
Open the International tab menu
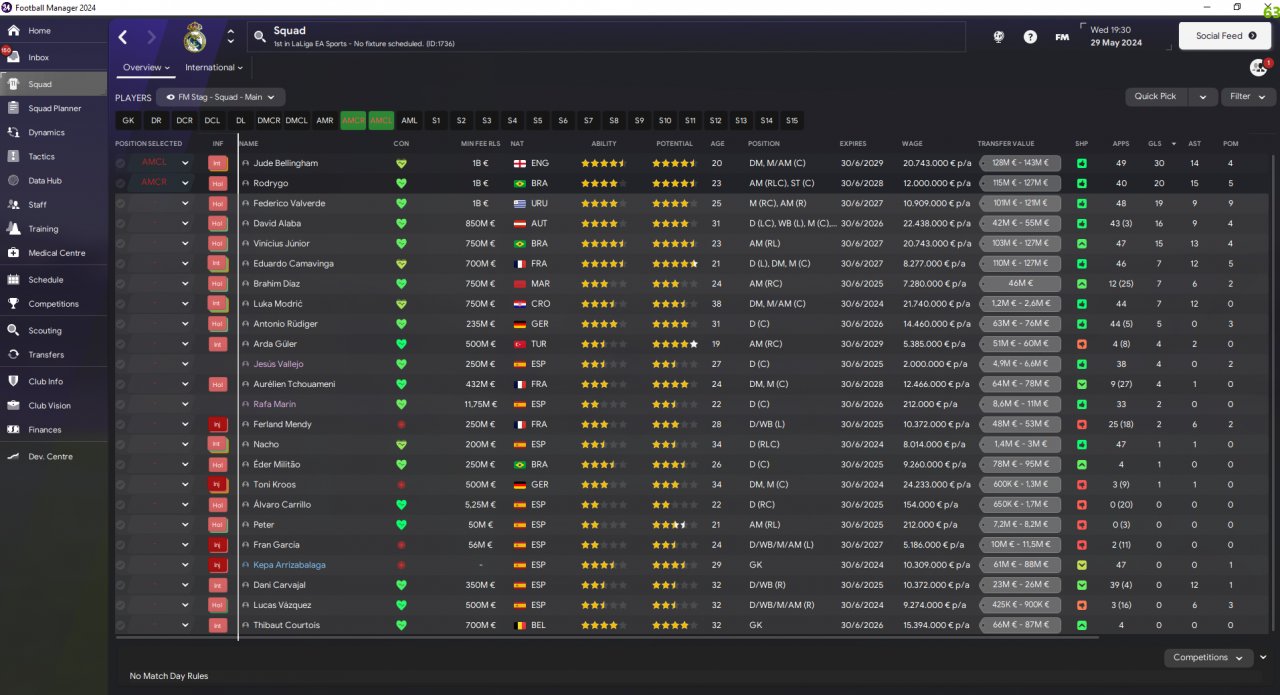215,68
